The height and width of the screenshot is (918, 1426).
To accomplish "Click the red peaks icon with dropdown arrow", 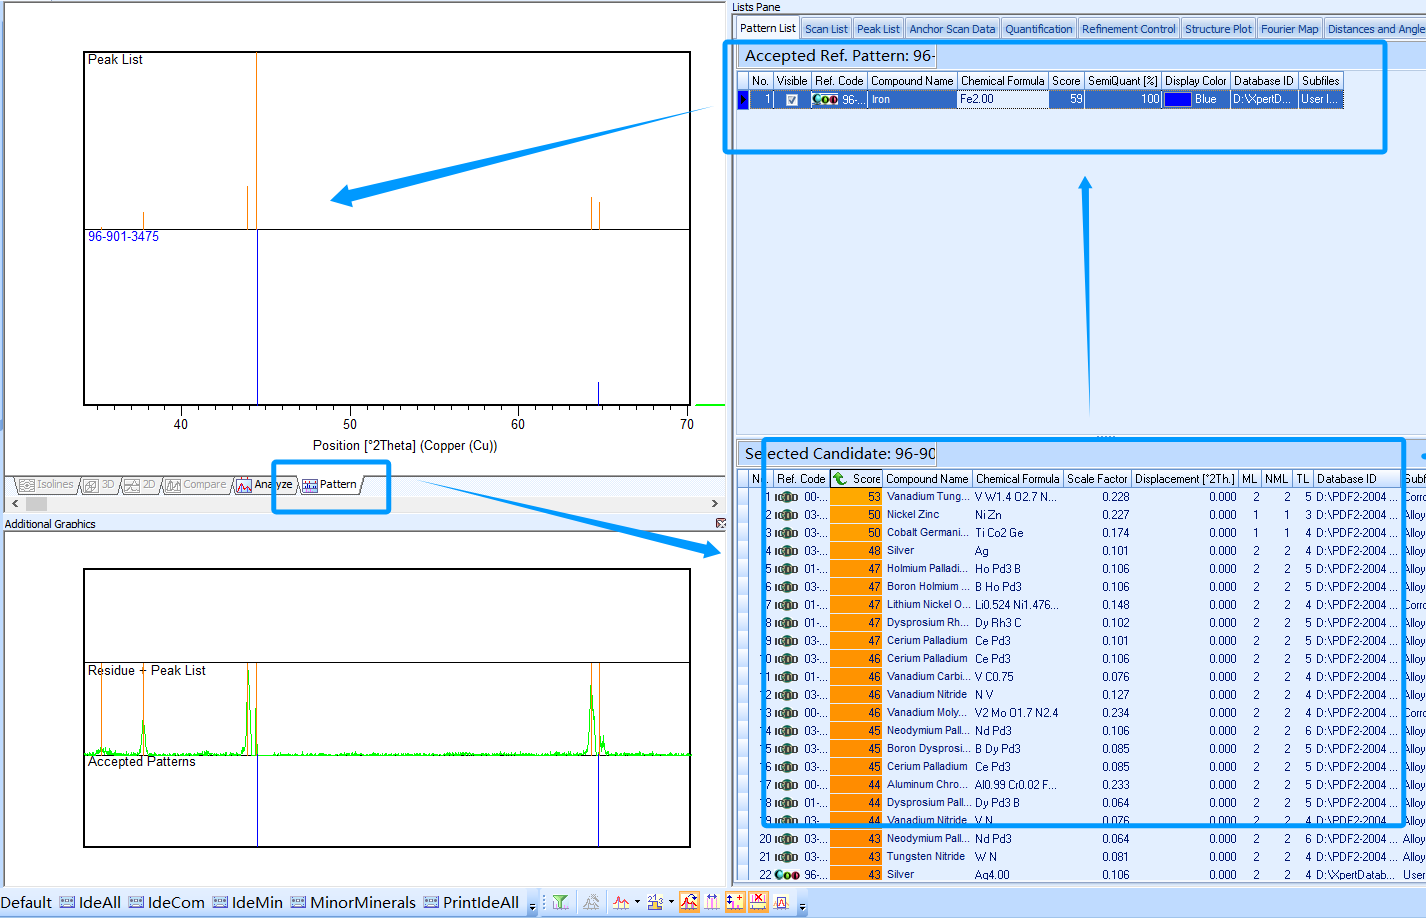I will tap(621, 902).
